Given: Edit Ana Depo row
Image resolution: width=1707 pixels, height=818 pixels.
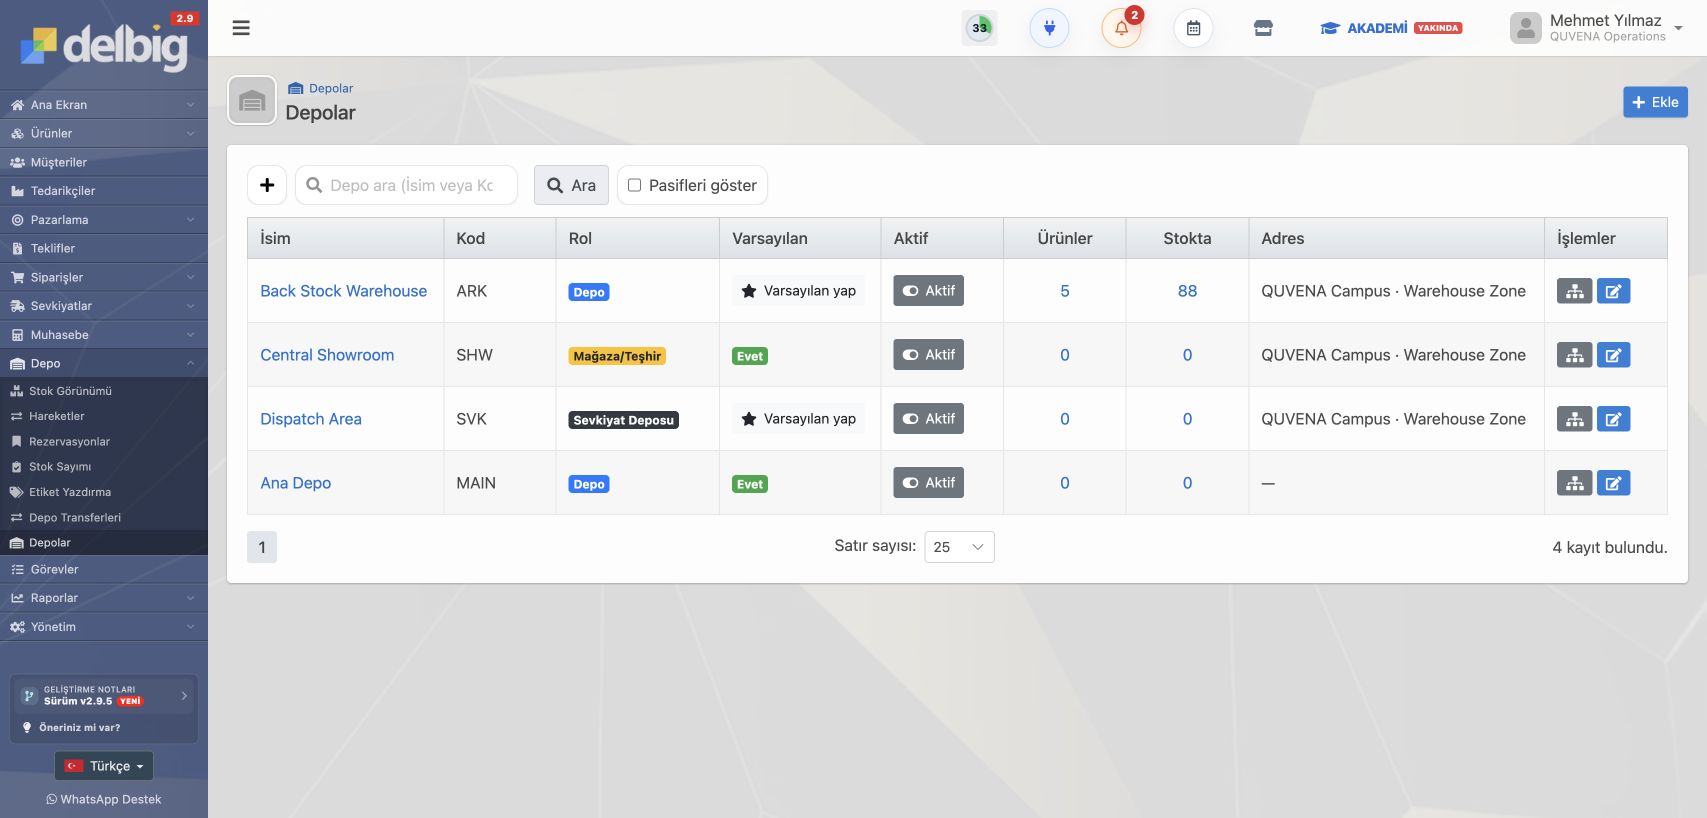Looking at the screenshot, I should pyautogui.click(x=1613, y=483).
